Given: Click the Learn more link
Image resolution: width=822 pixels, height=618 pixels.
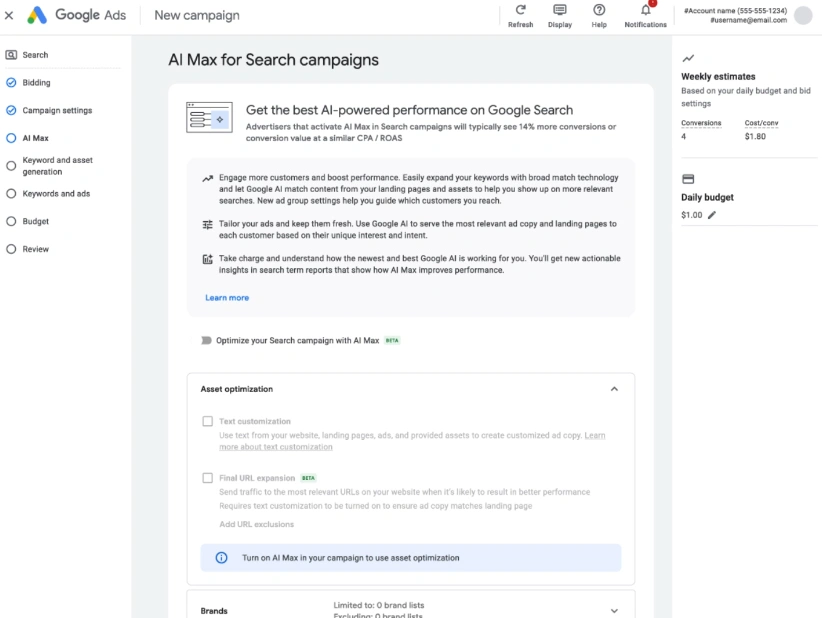Looking at the screenshot, I should click(227, 298).
